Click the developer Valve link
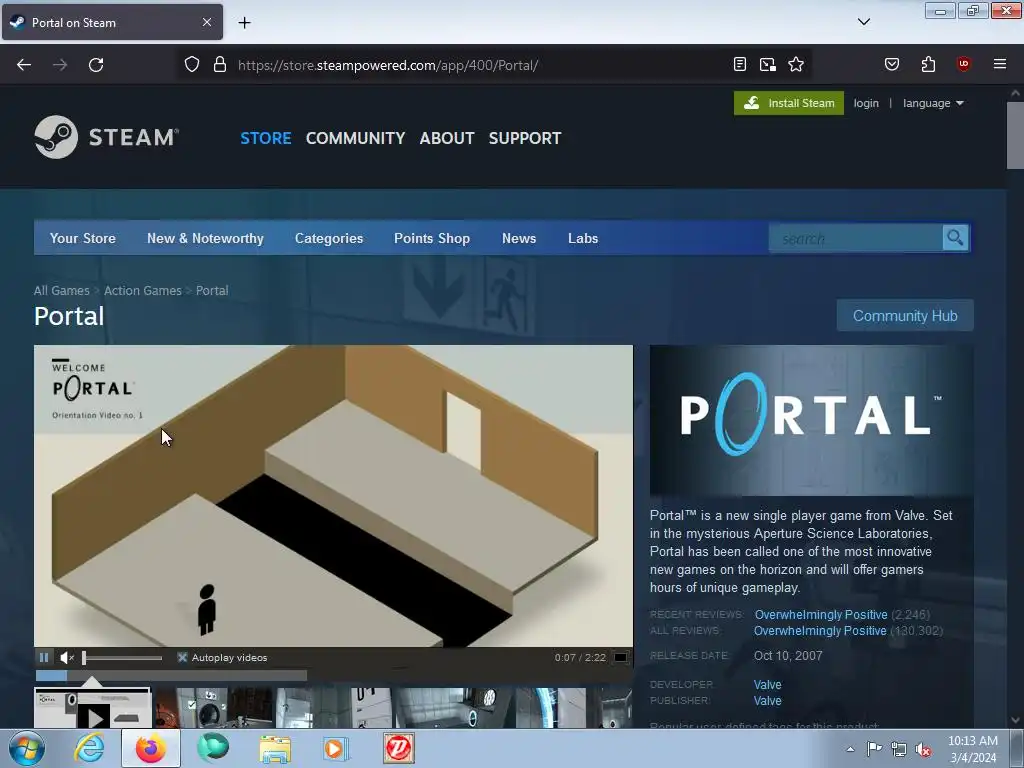 tap(767, 684)
